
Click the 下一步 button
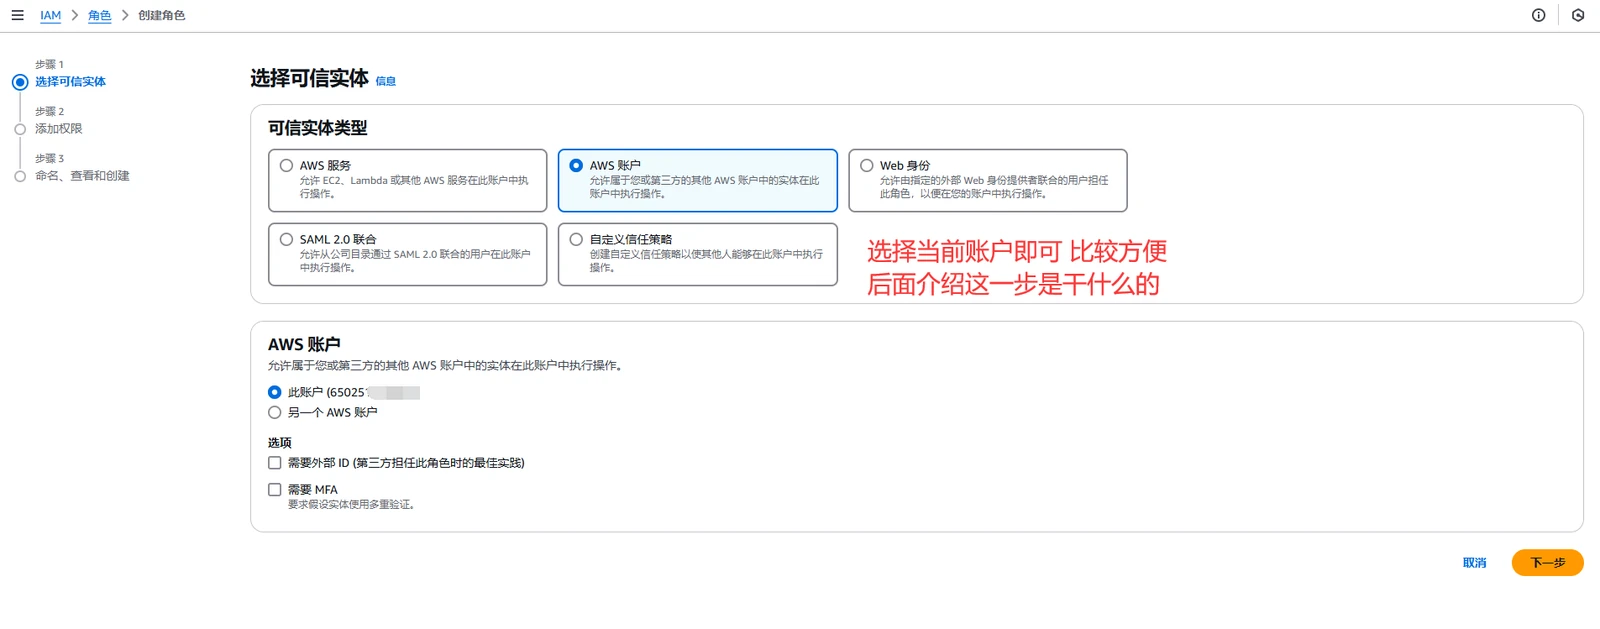tap(1547, 563)
